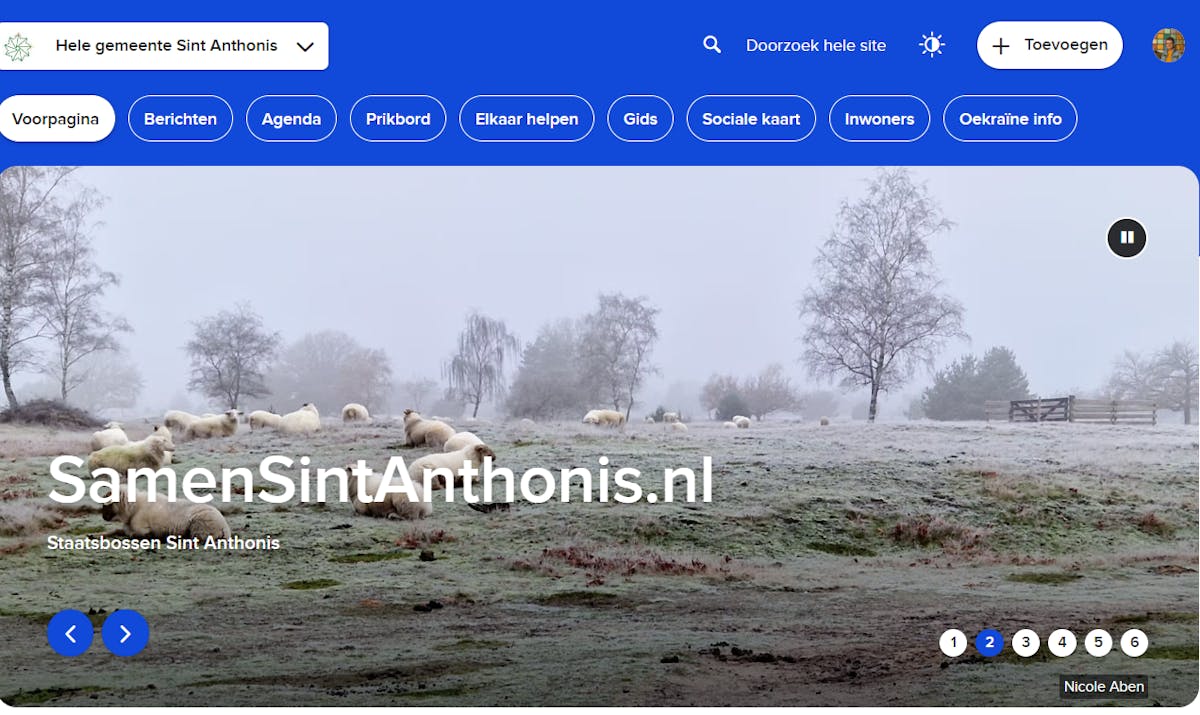1200x715 pixels.
Task: Open the Oekraïne info page
Action: 1010,119
